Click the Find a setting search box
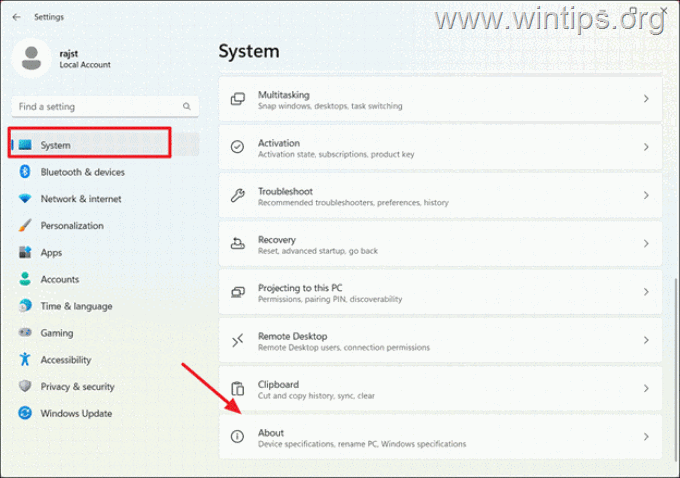Image resolution: width=680 pixels, height=478 pixels. 105,107
